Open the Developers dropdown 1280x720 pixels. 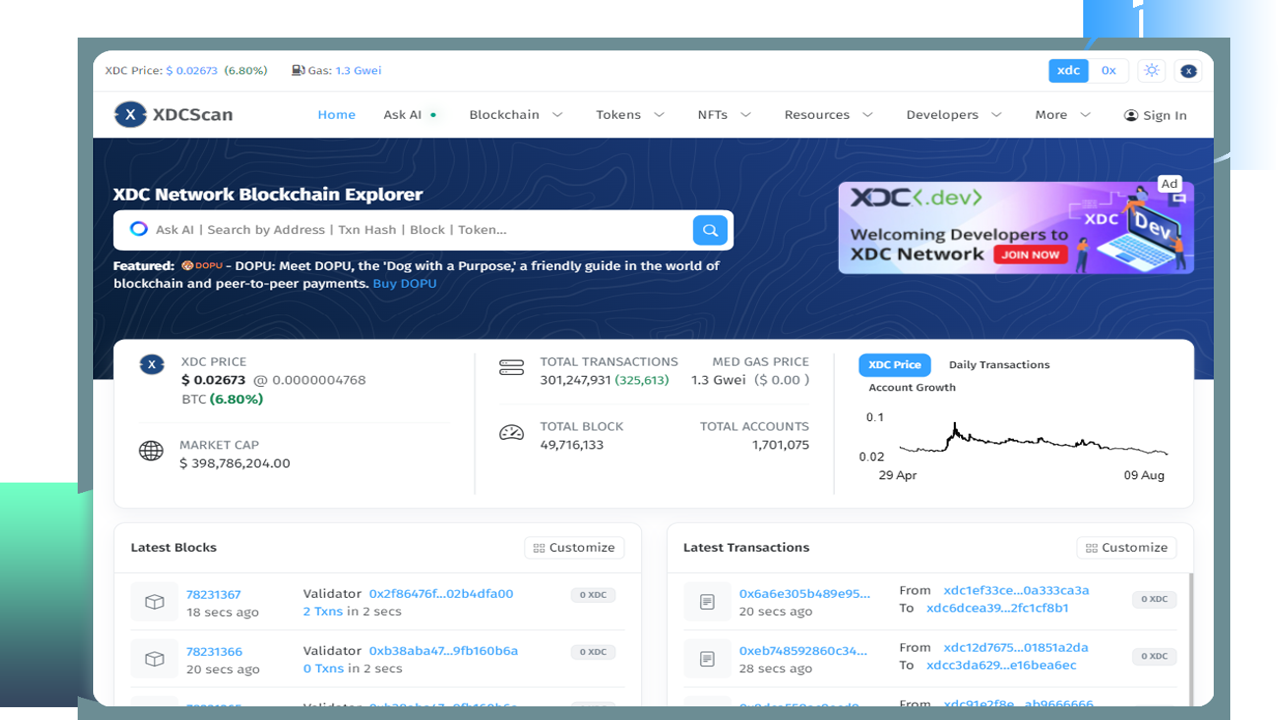[x=954, y=115]
